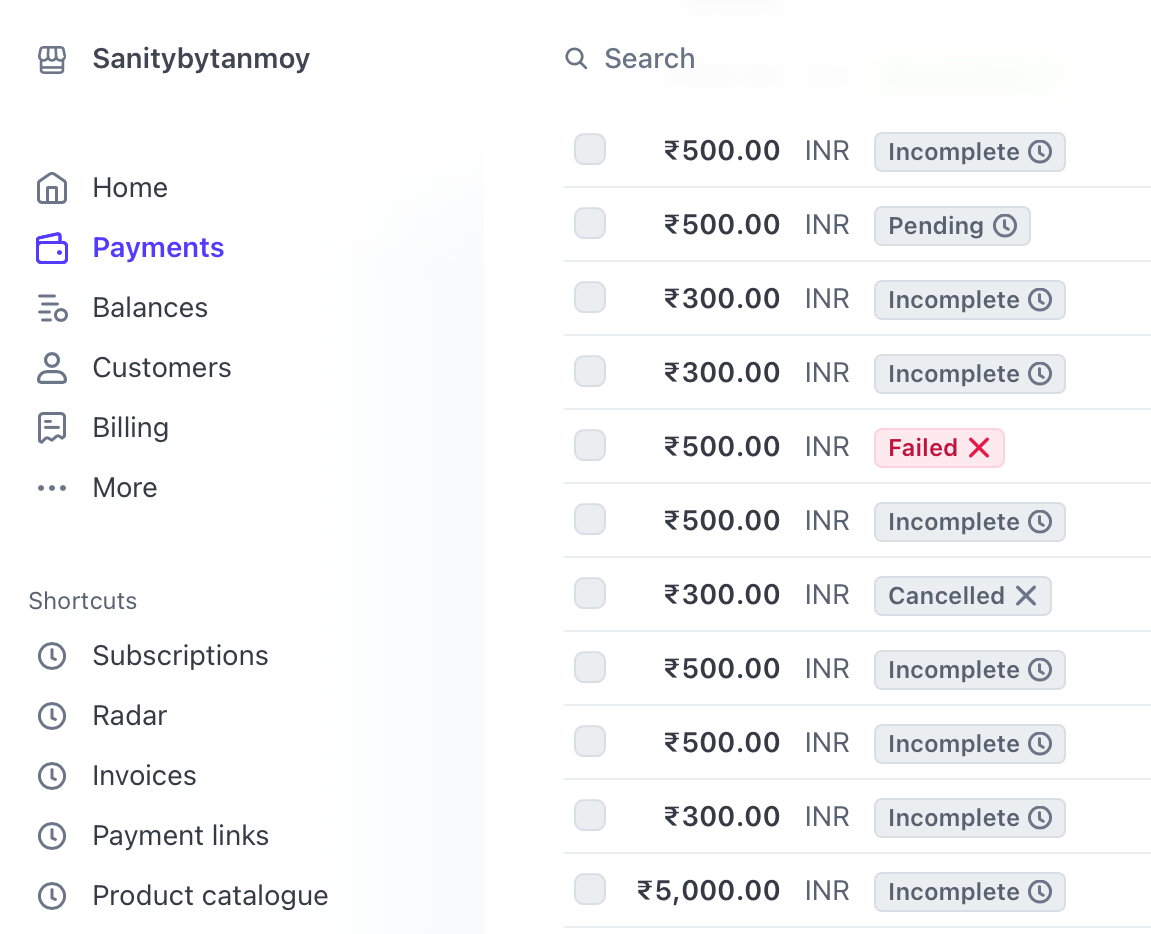This screenshot has height=934, width=1151.
Task: Click the search magnifier icon
Action: [576, 58]
